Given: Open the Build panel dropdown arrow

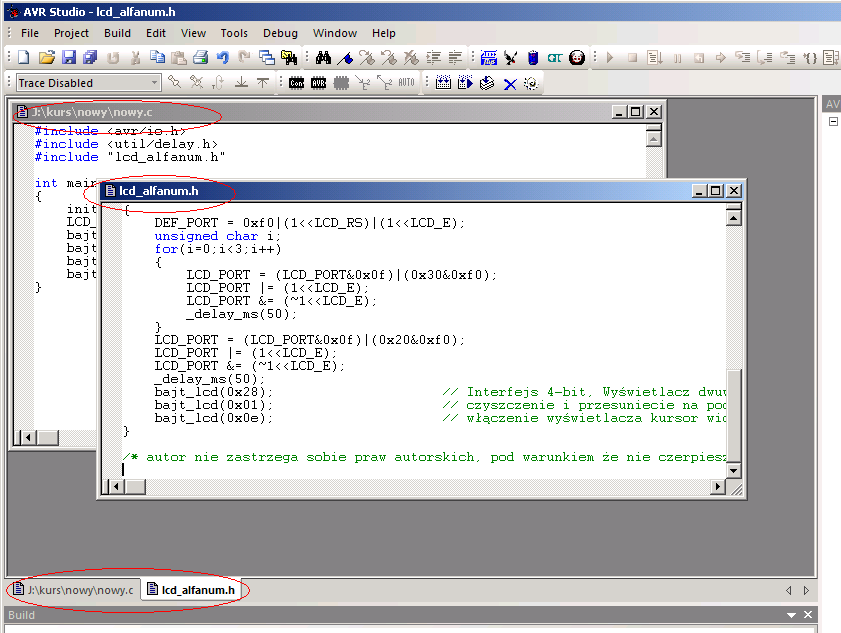Looking at the screenshot, I should pos(792,615).
